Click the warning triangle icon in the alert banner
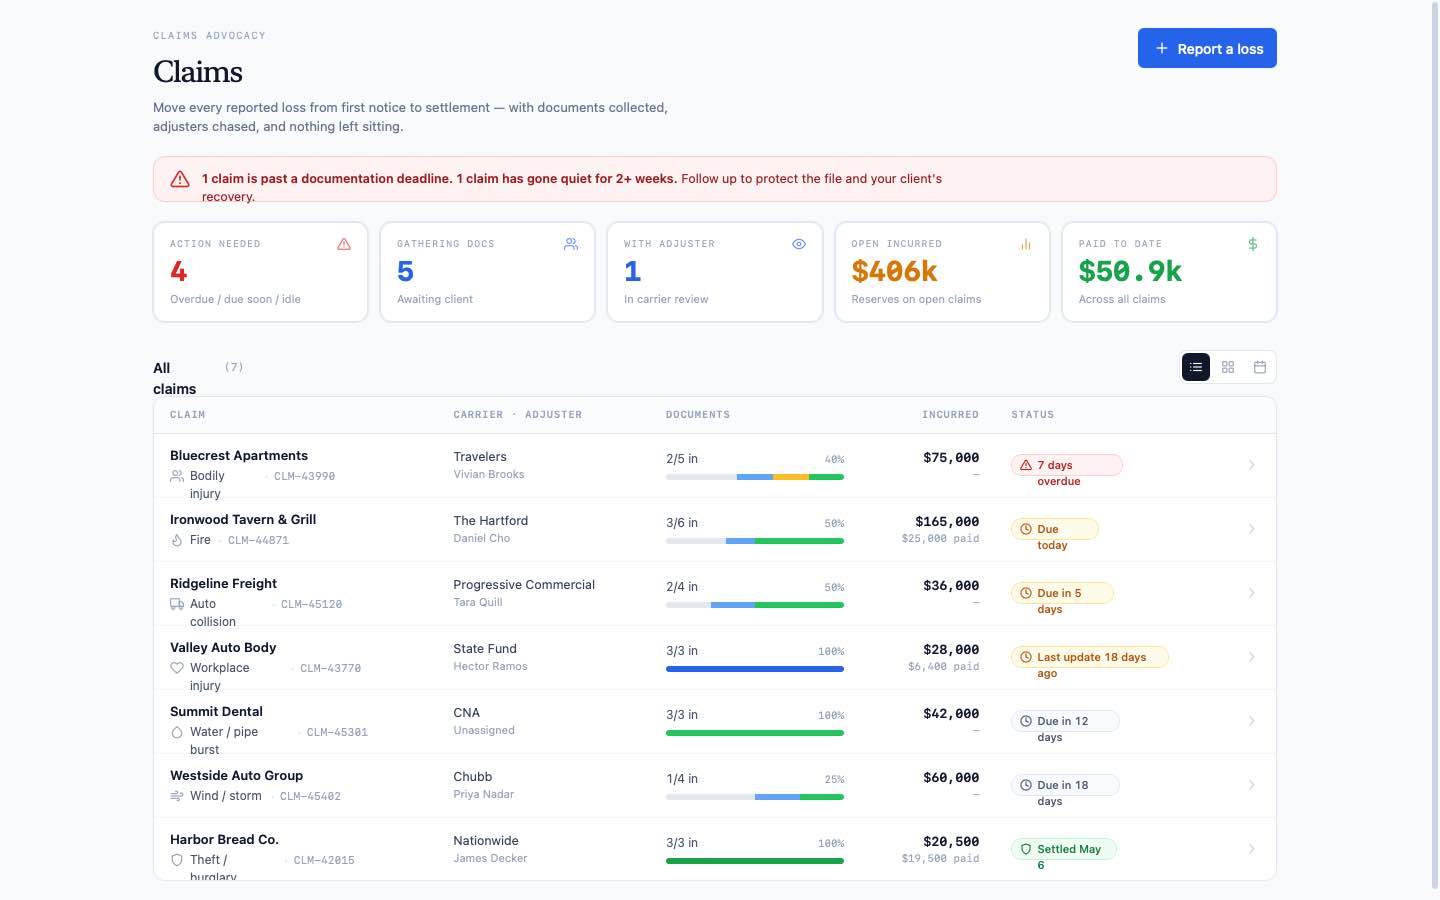This screenshot has height=900, width=1440. click(180, 179)
